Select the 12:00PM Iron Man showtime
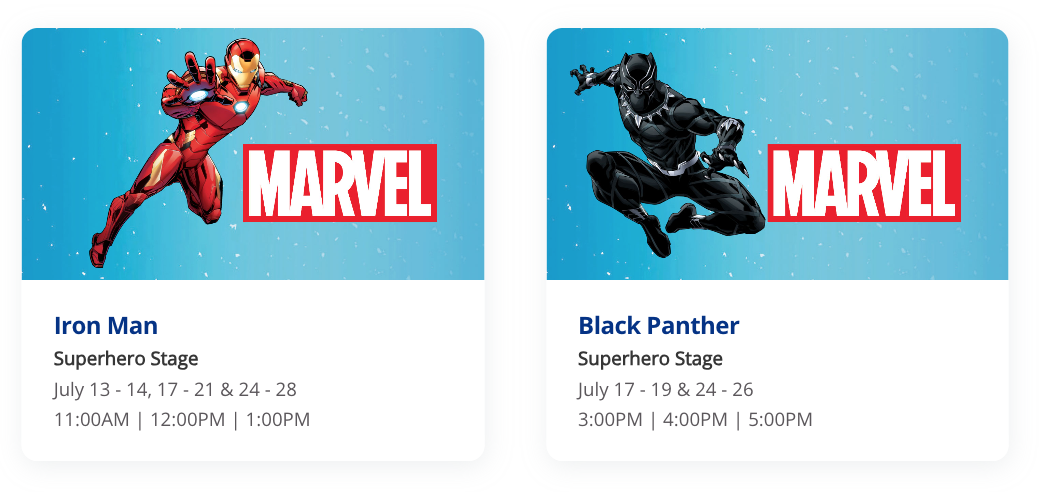The height and width of the screenshot is (492, 1050). pos(186,420)
